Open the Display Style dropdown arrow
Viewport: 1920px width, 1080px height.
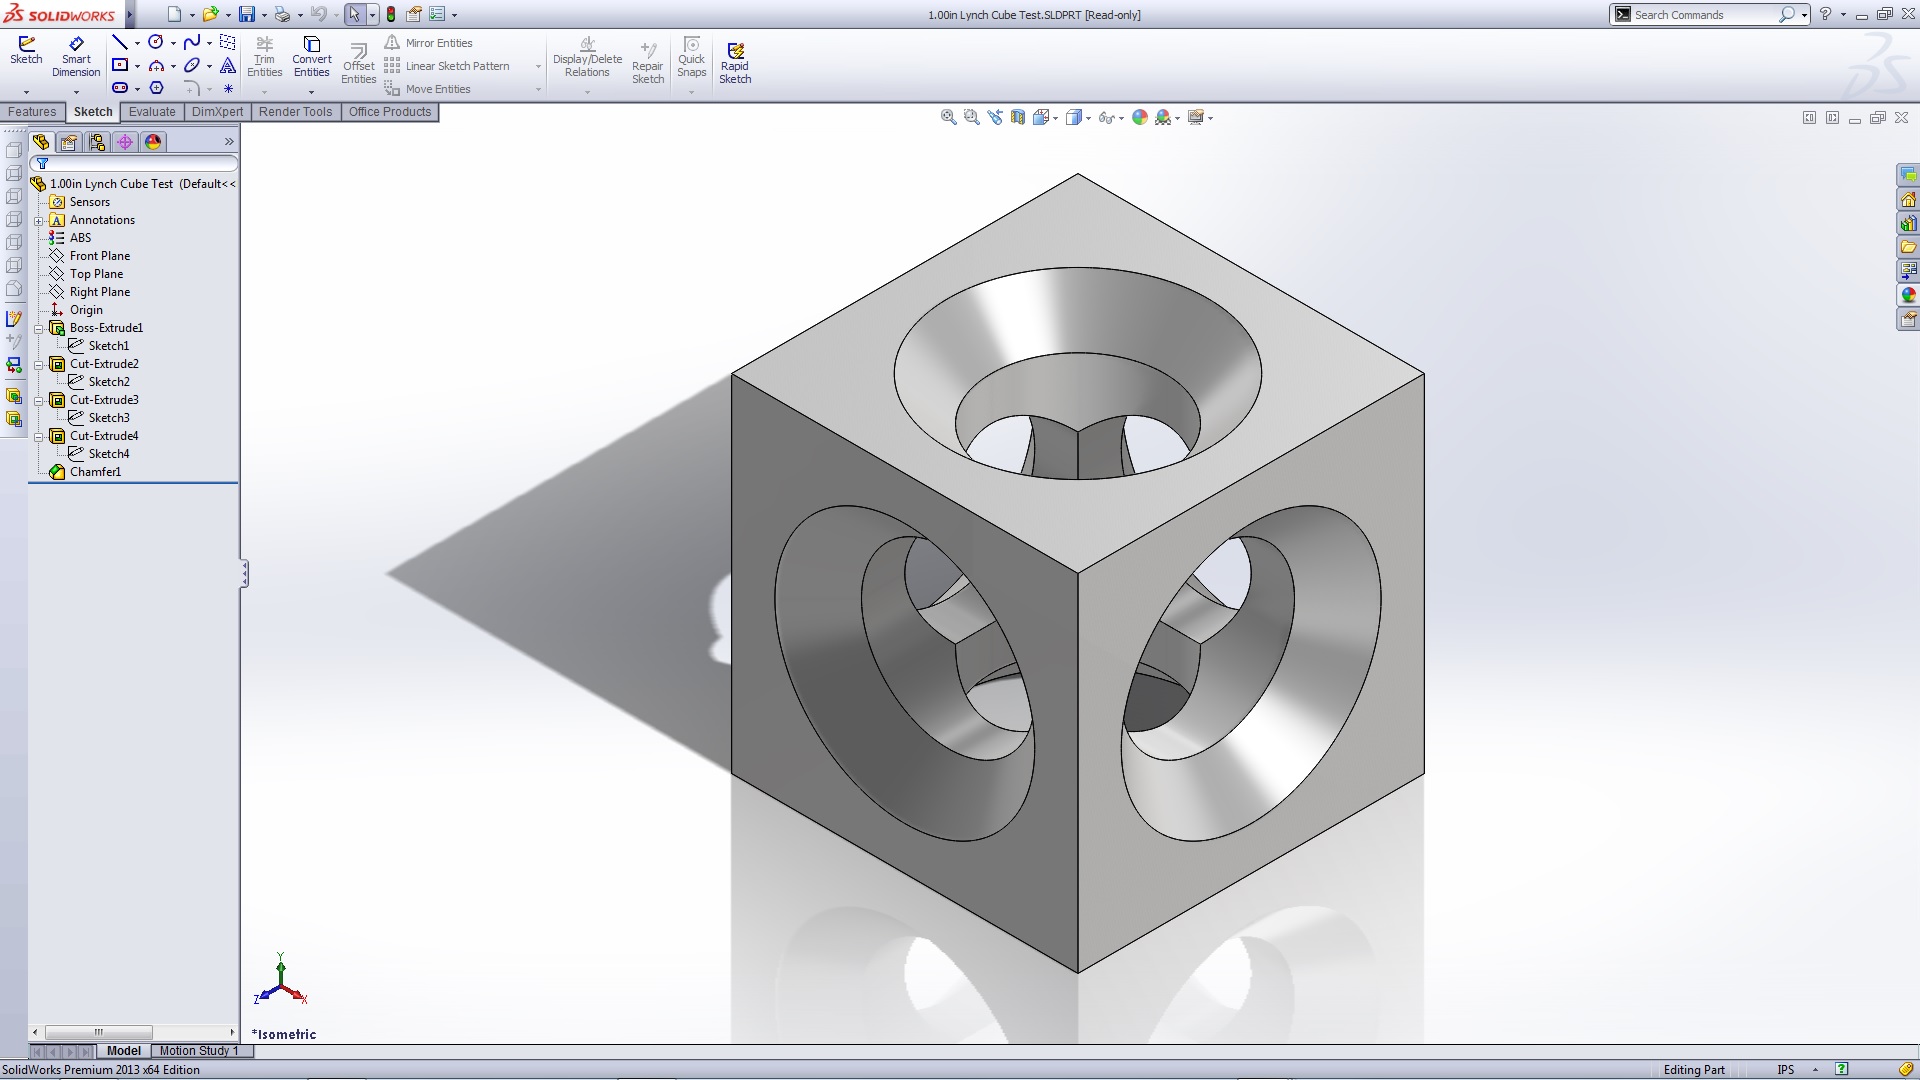(1088, 118)
